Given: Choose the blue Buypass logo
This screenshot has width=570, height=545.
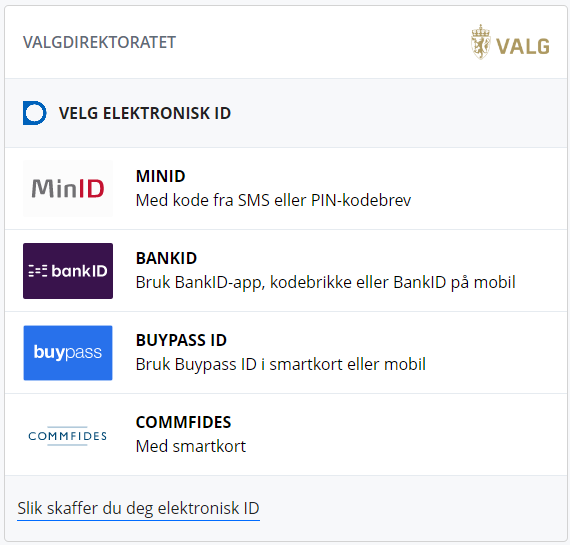Looking at the screenshot, I should click(x=68, y=353).
